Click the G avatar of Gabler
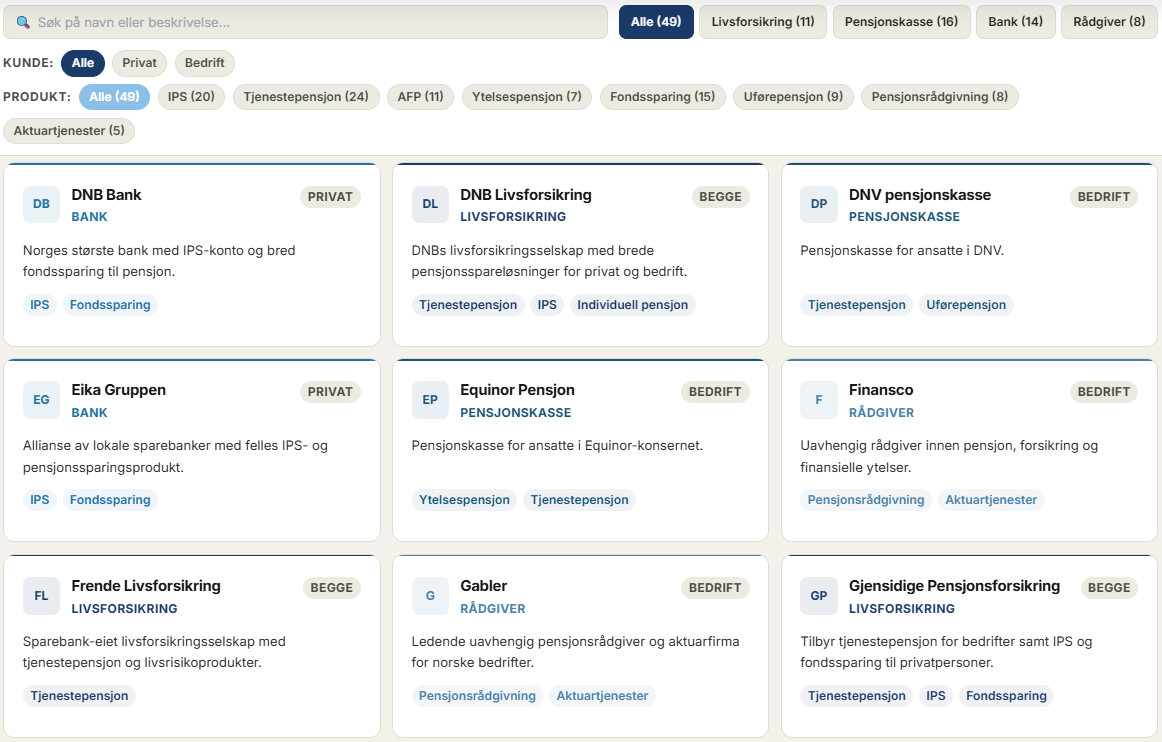This screenshot has height=742, width=1162. click(x=431, y=596)
